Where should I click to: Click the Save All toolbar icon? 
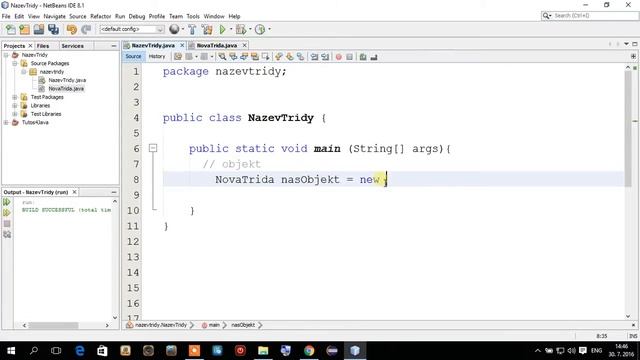53,29
